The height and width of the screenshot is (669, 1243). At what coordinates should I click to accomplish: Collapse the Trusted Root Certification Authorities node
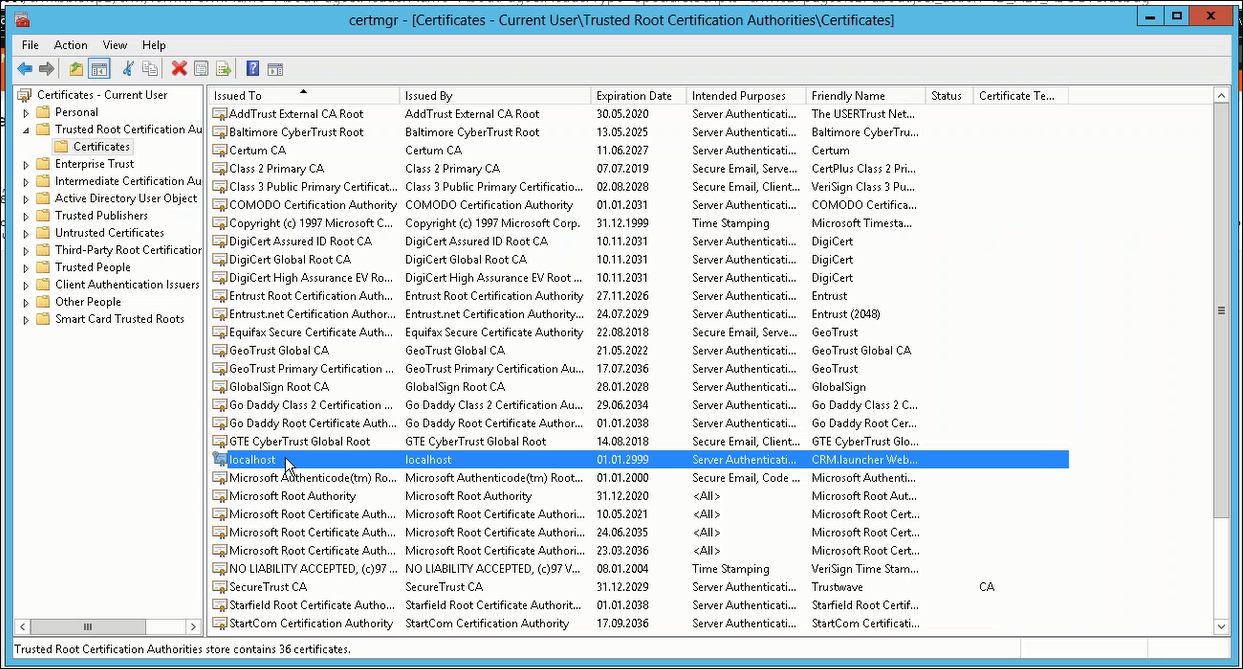pyautogui.click(x=26, y=130)
